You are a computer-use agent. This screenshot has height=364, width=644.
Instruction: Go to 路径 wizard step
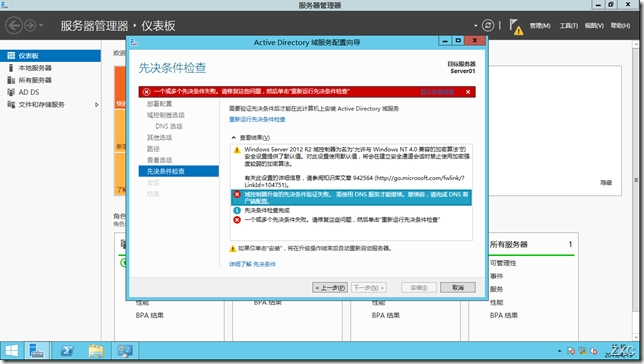(153, 149)
